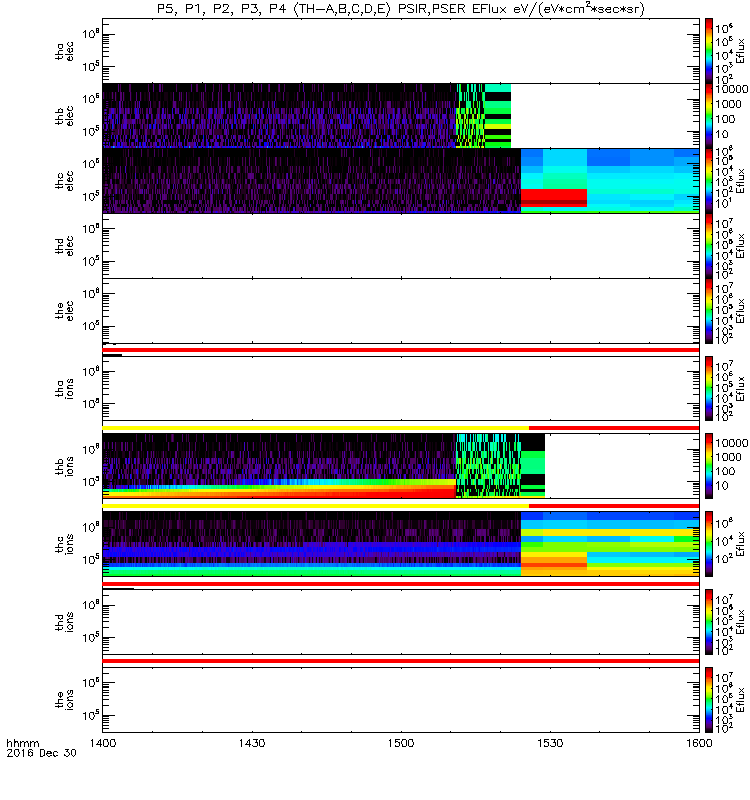Viewport: 750px width, 800px height.
Task: Select the 'thb elec' panel axis label
Action: tap(65, 116)
